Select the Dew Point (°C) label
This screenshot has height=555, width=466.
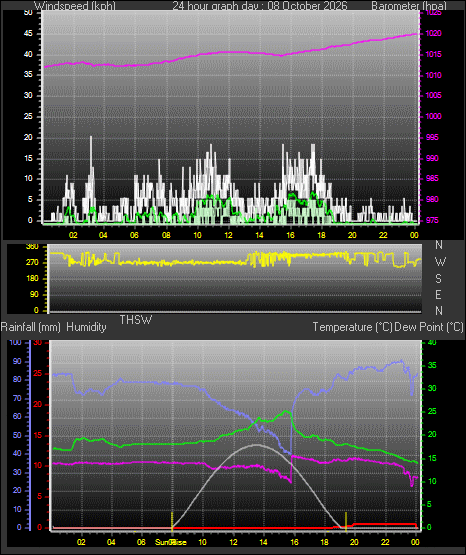pyautogui.click(x=429, y=327)
